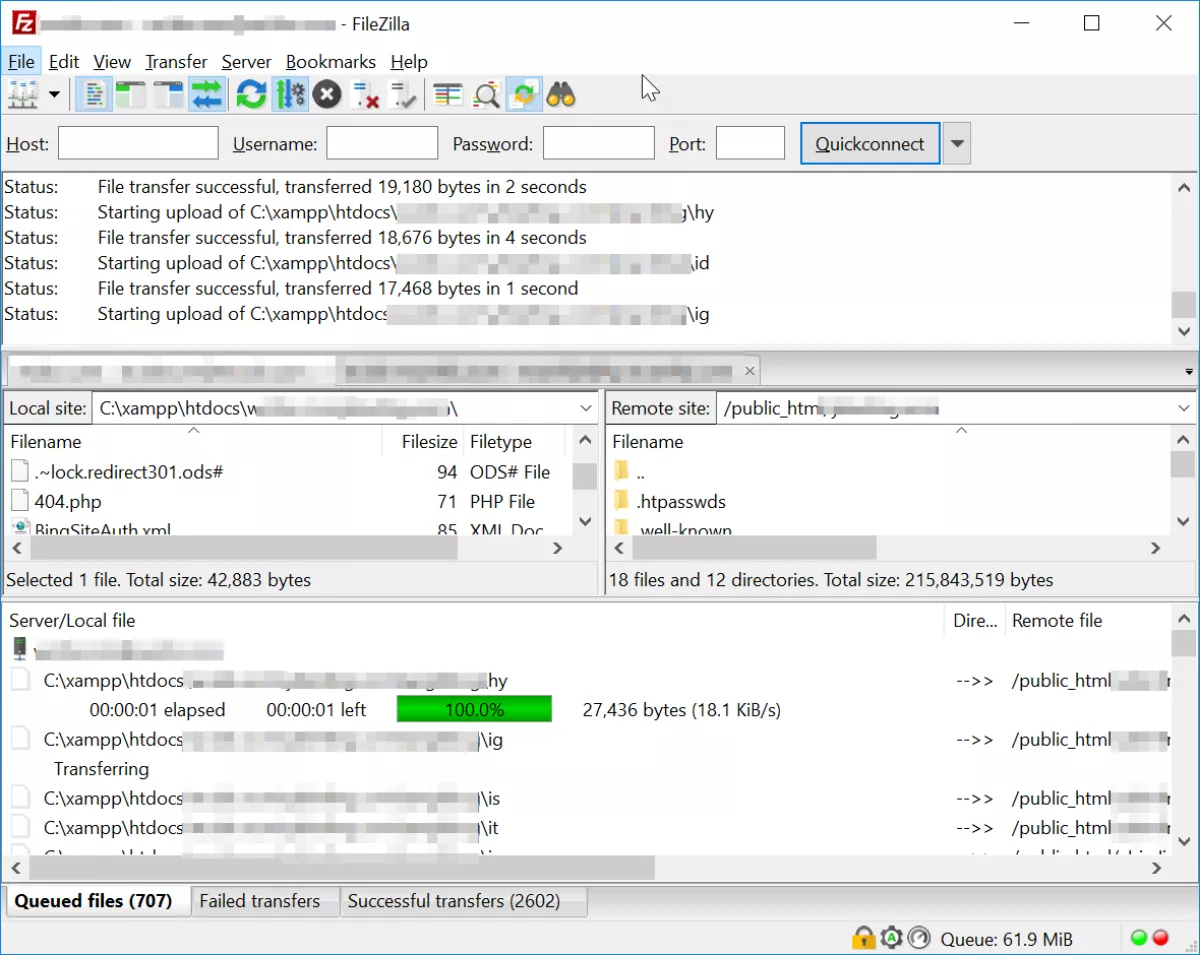Click the data type gear icon in status bar

890,938
